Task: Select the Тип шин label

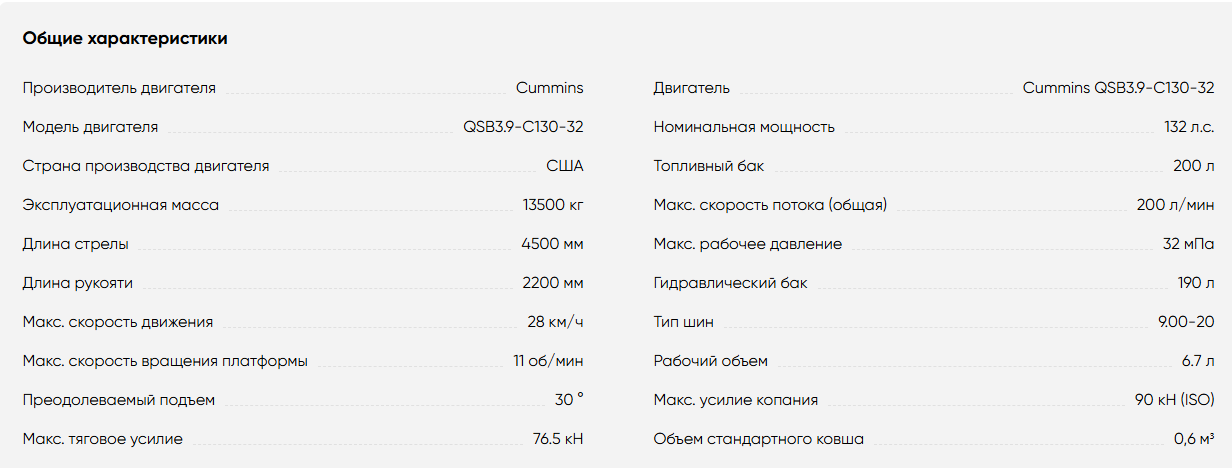Action: point(683,322)
